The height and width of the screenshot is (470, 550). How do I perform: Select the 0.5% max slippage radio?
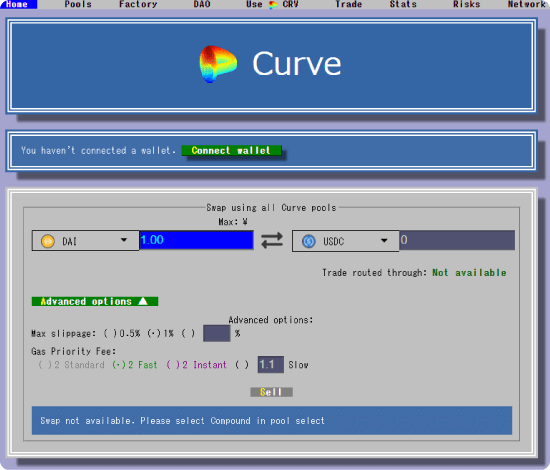point(110,334)
